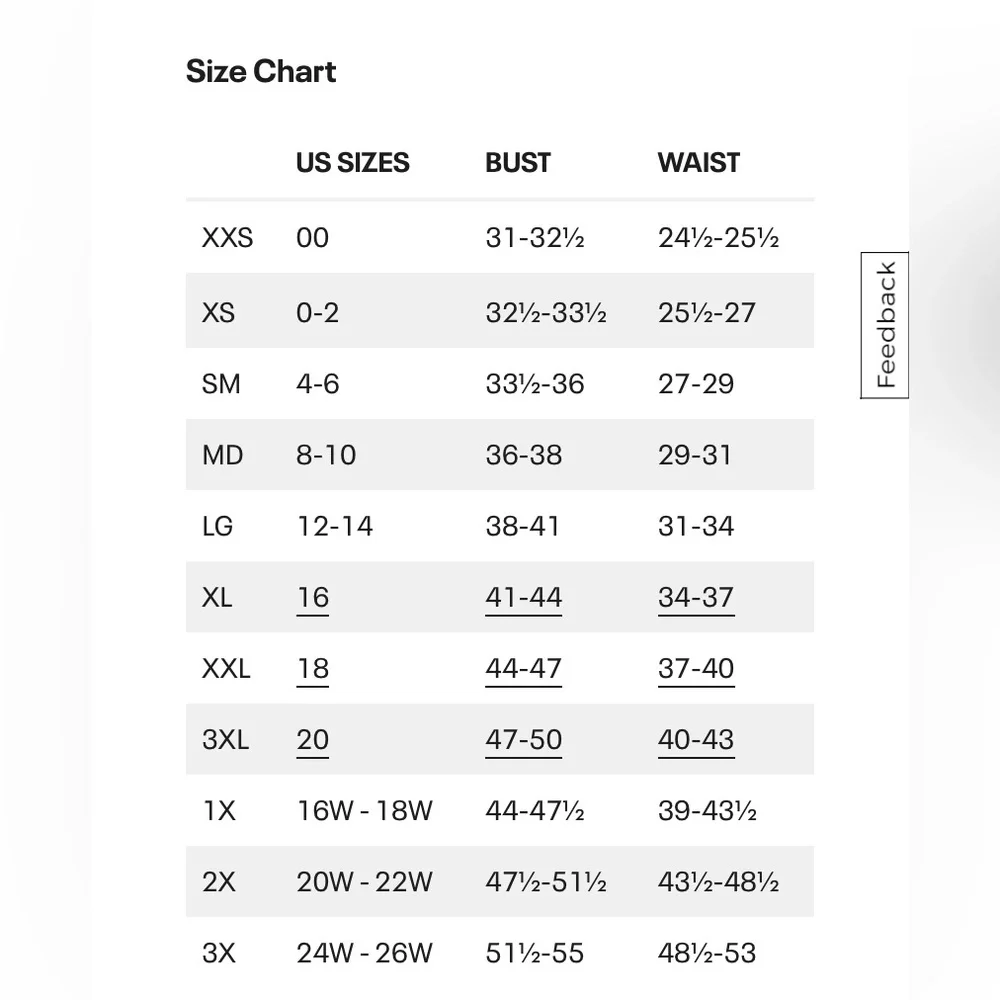Click the 3XL waist range 40-43
Image resolution: width=1000 pixels, height=1000 pixels.
(696, 740)
